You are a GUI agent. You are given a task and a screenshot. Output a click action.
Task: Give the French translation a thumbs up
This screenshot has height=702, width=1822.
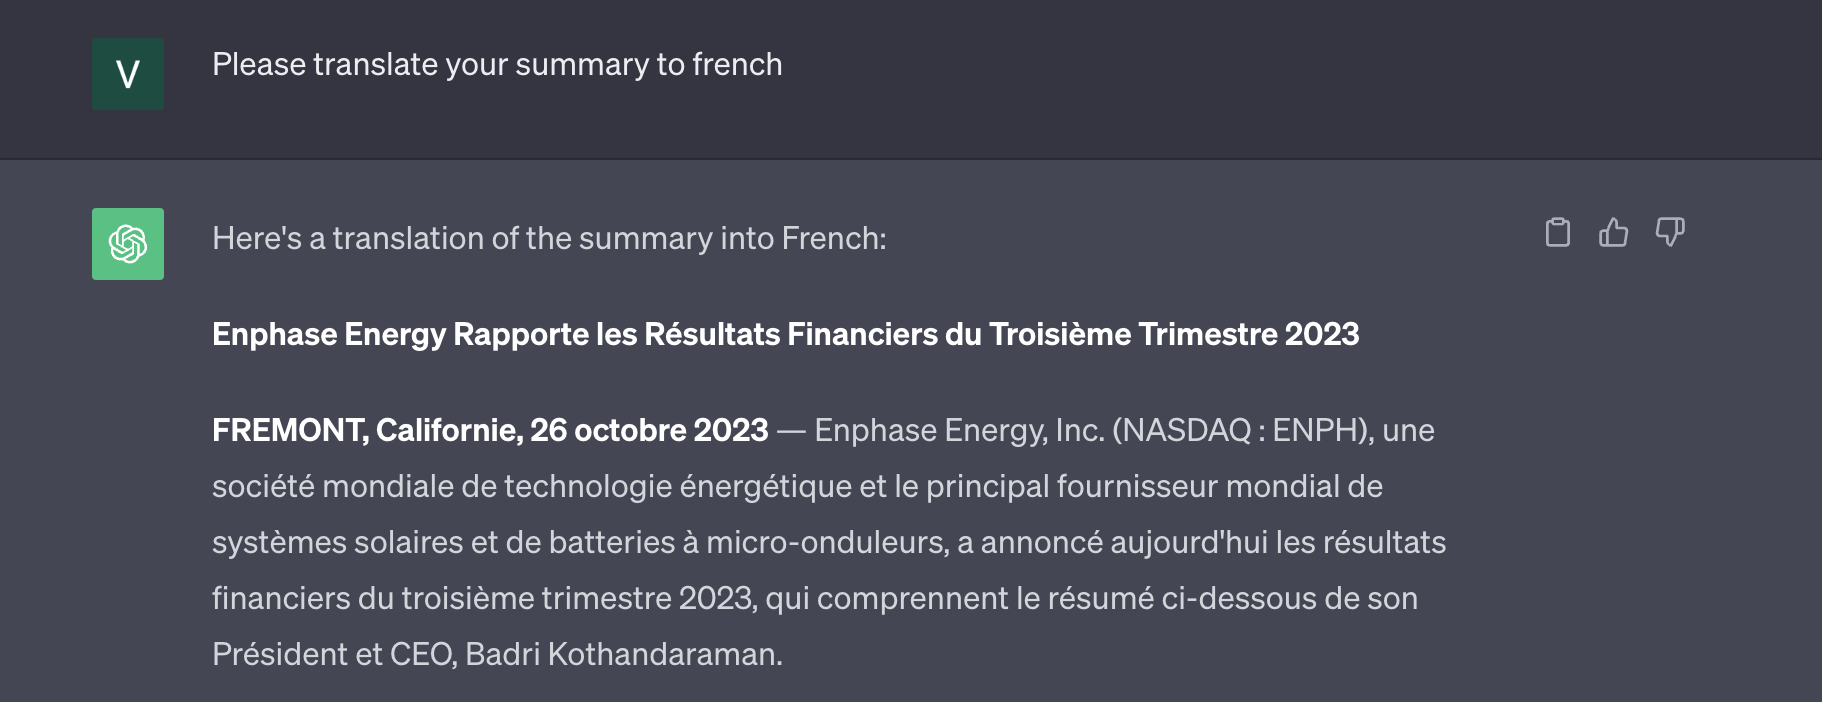[x=1613, y=232]
